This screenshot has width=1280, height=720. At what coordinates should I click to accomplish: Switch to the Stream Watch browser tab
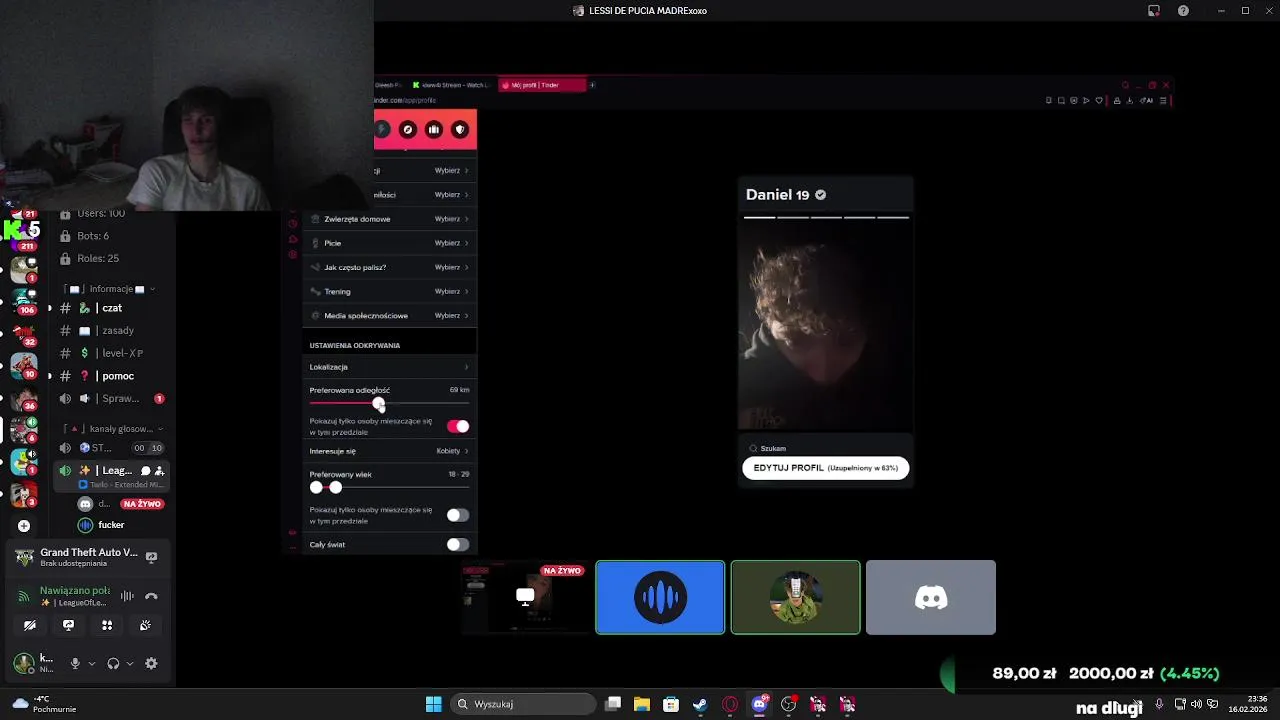[x=452, y=85]
